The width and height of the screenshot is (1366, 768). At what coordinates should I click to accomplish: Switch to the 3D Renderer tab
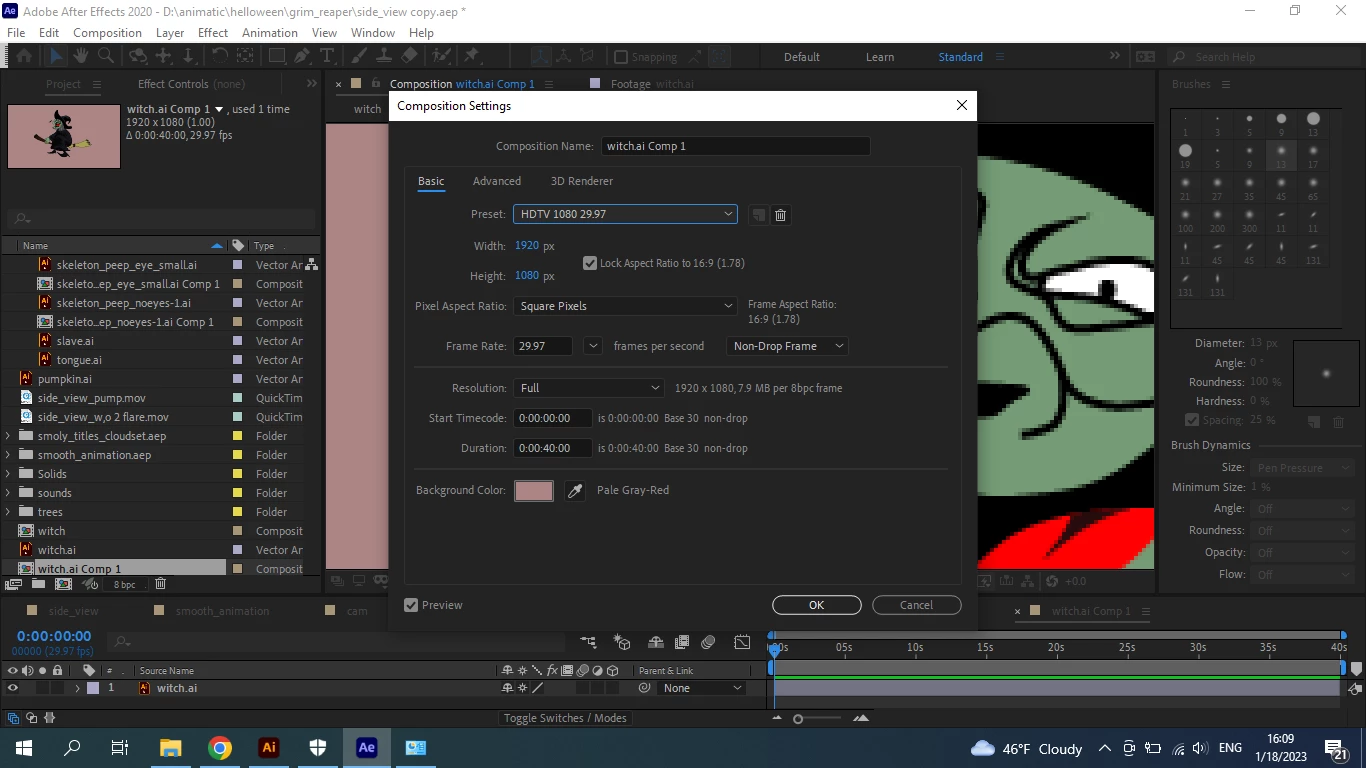582,181
